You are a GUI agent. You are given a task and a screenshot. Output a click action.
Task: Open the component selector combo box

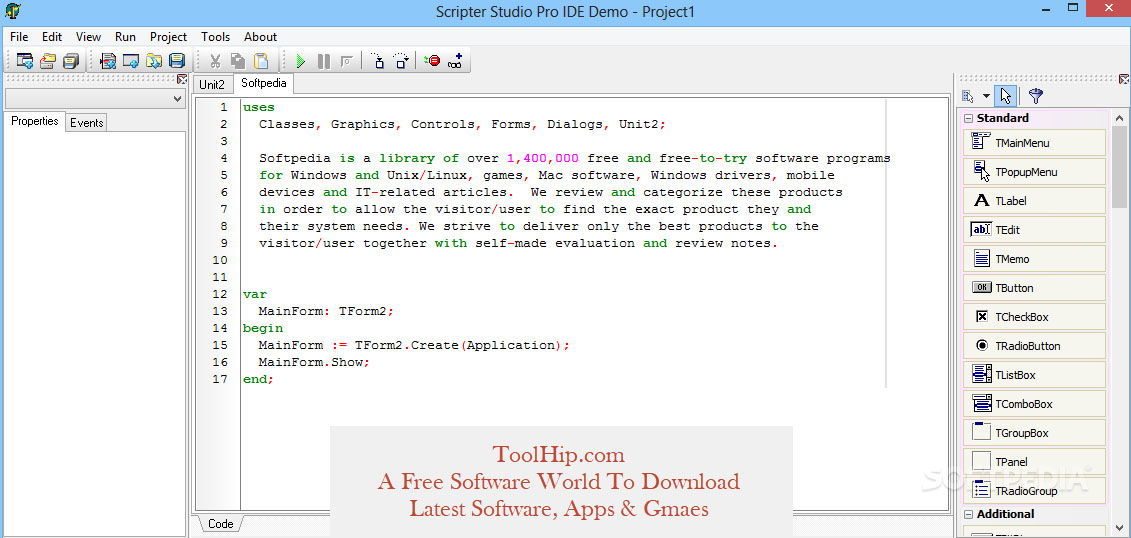(94, 99)
